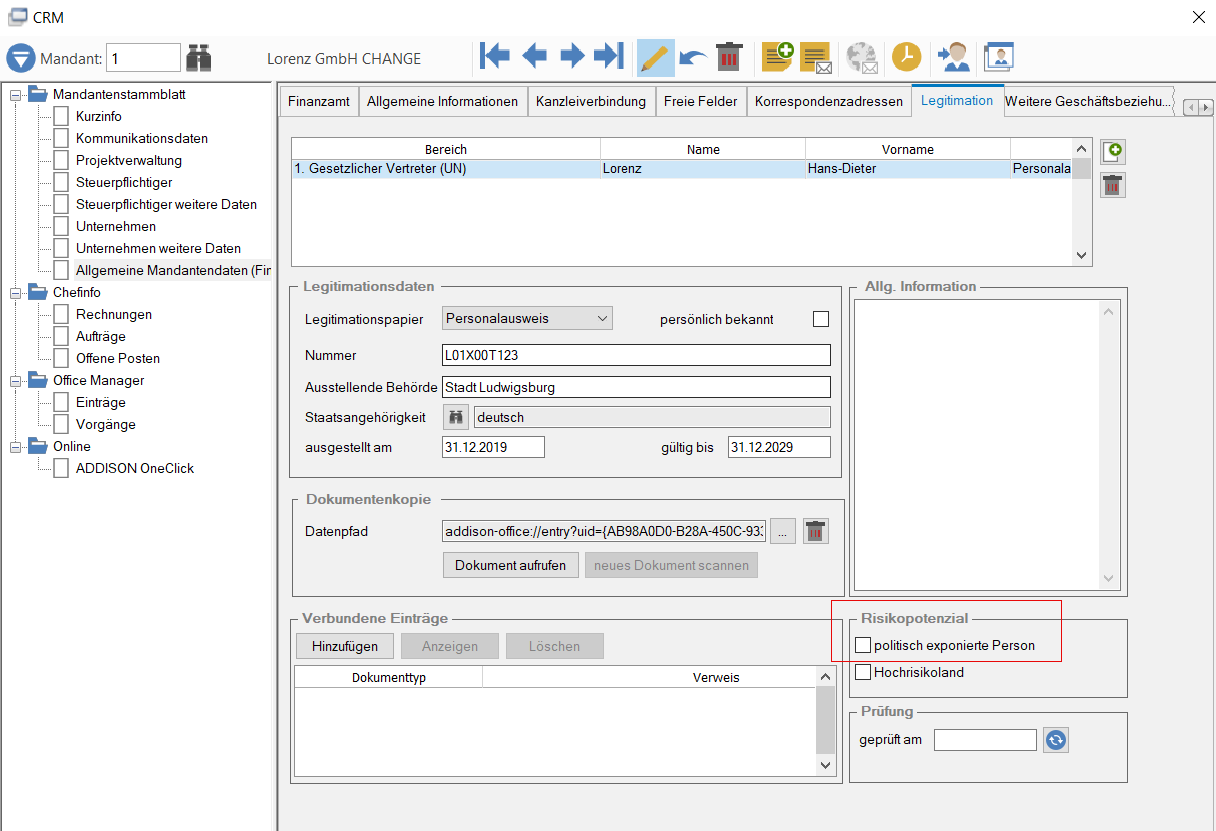
Task: Check persönlich bekannt checkbox
Action: [x=821, y=319]
